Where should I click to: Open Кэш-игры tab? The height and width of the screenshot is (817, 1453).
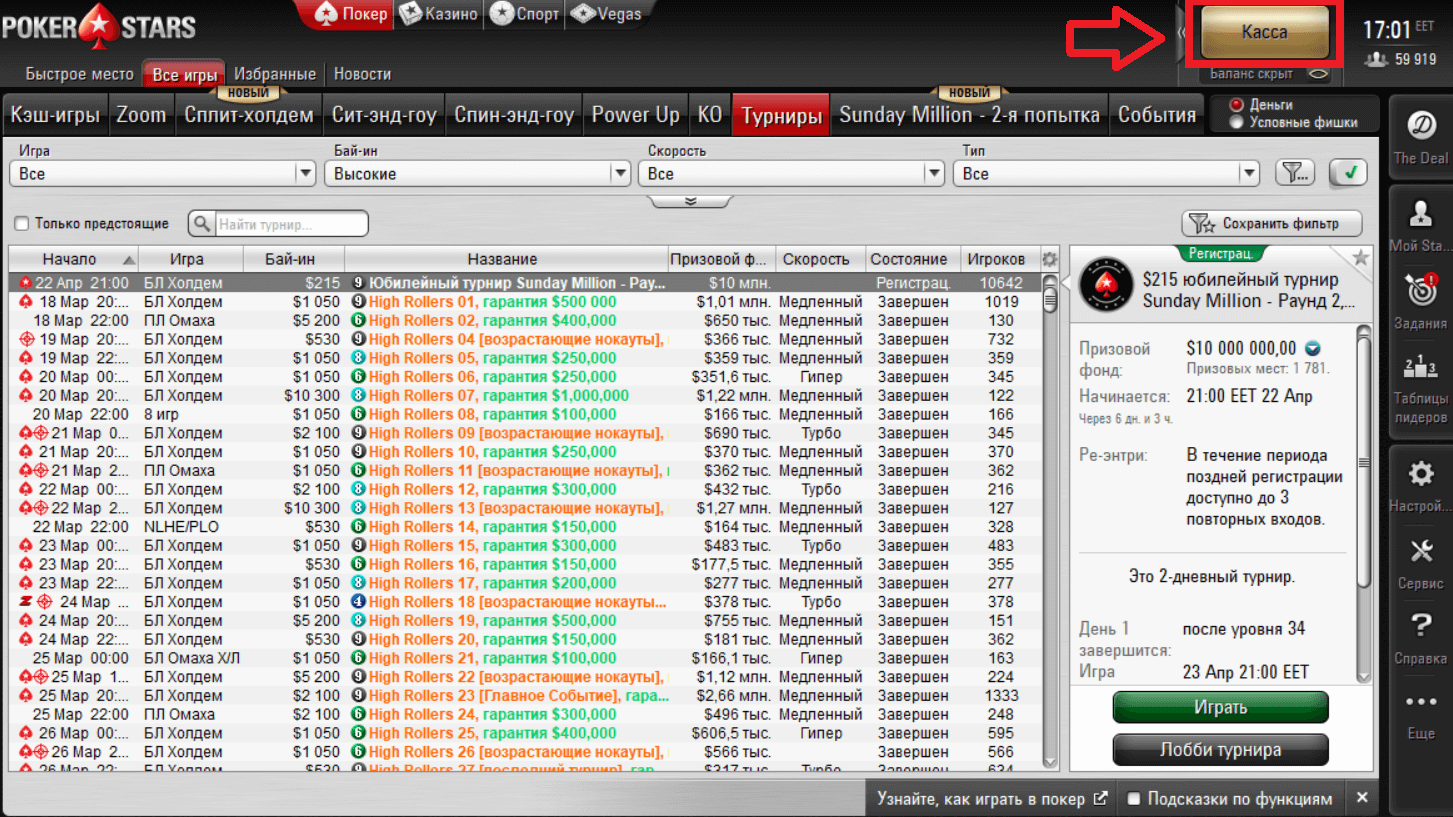click(x=55, y=115)
